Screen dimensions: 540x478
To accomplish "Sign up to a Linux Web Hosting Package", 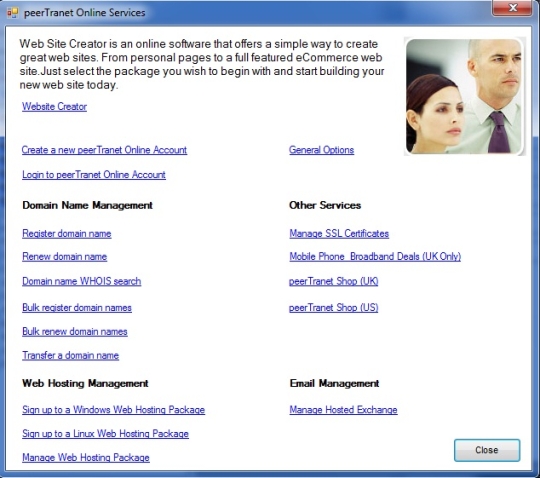I will click(105, 434).
